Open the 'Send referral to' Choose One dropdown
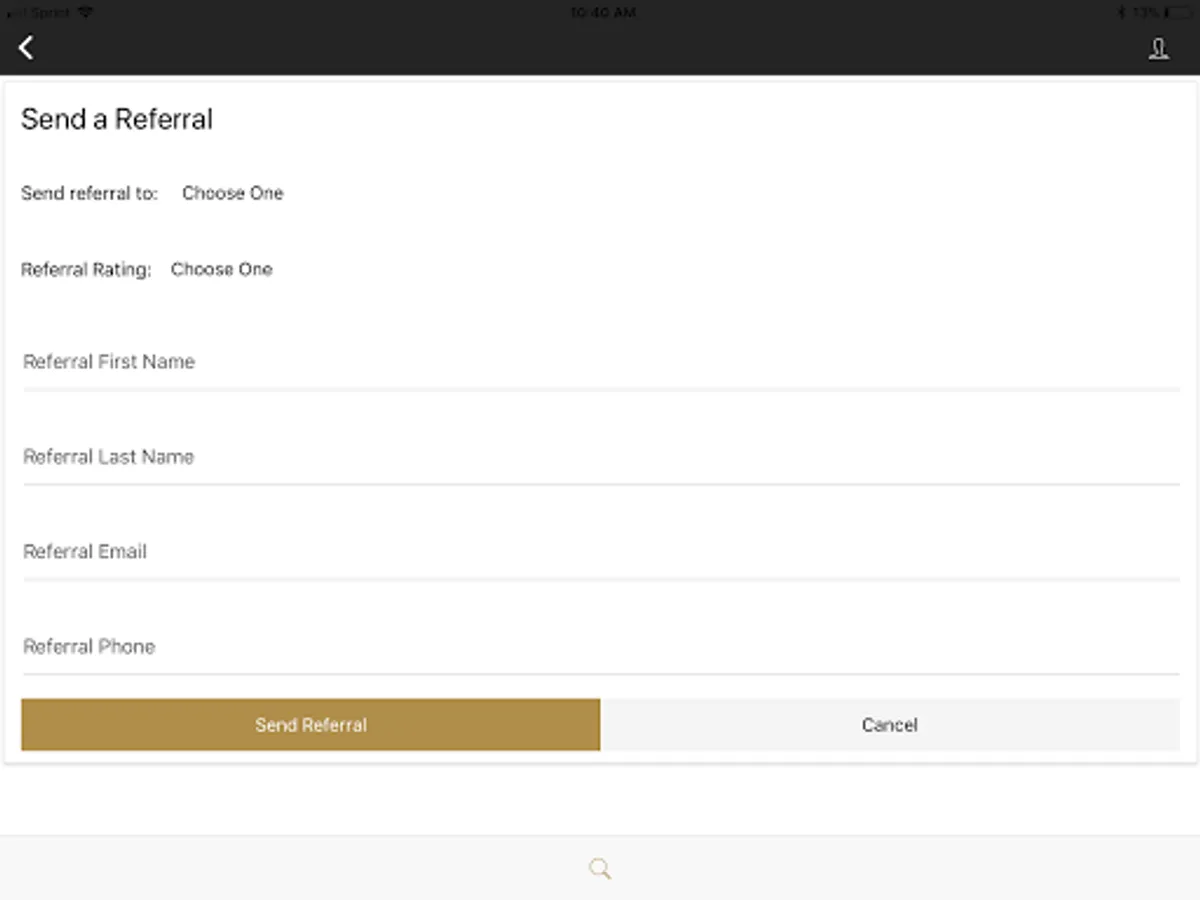The width and height of the screenshot is (1200, 900). point(233,193)
